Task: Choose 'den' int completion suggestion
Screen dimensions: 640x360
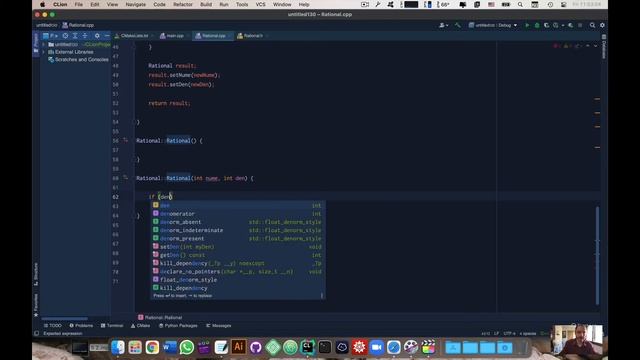Action: click(238, 205)
